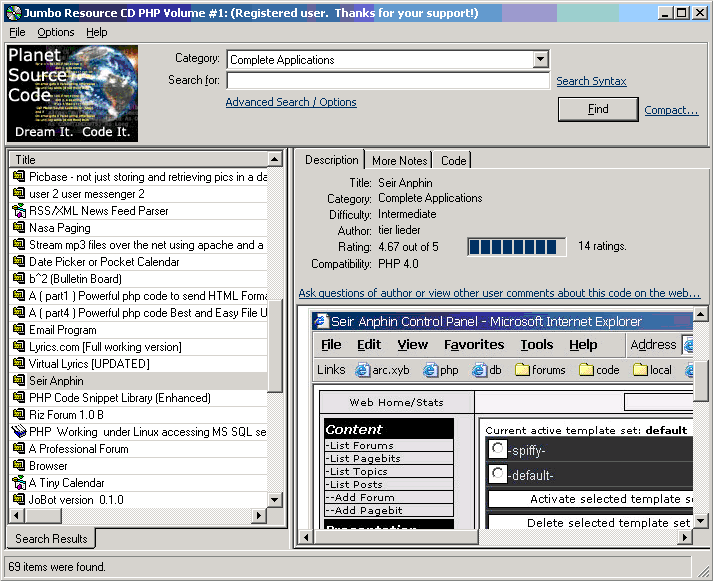Click the Virtual Lyrics [UPDATED] icon
This screenshot has width=713, height=581.
19,363
